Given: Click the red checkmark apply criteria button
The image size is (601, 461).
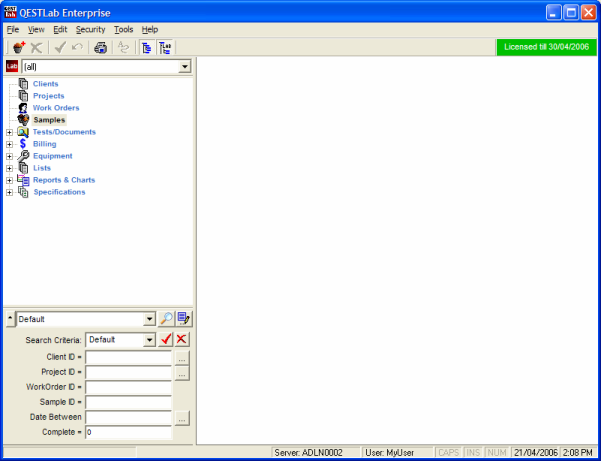Looking at the screenshot, I should 166,340.
